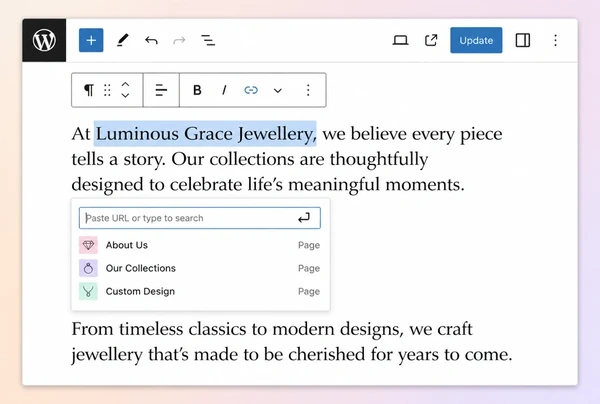Click the block drag handle
The height and width of the screenshot is (404, 600).
point(107,90)
